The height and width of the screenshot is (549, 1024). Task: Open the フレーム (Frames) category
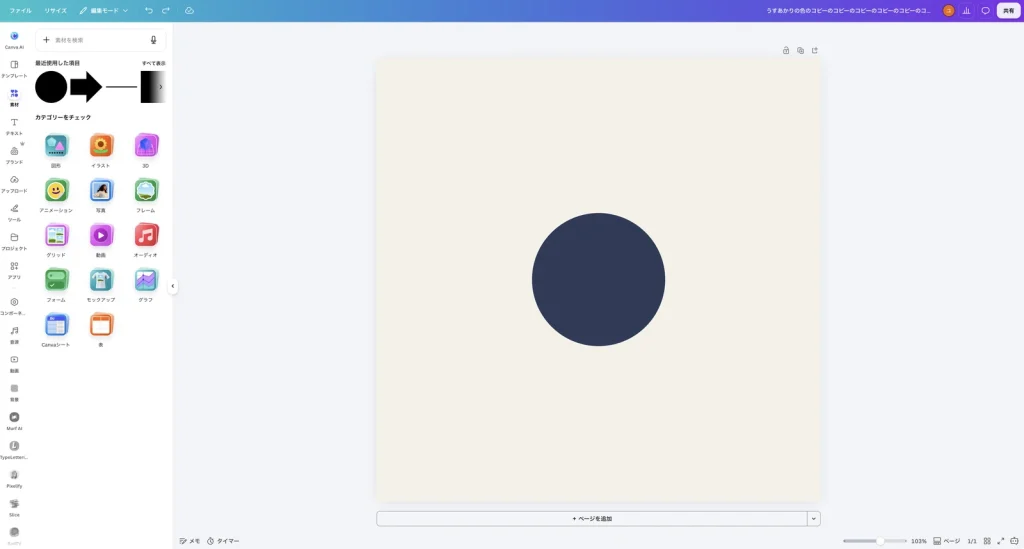pyautogui.click(x=146, y=195)
